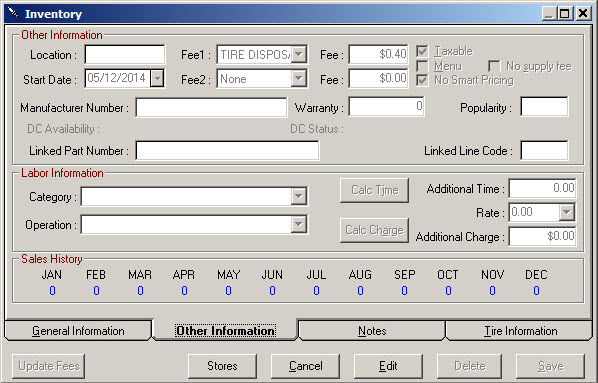Viewport: 598px width, 383px height.
Task: Toggle the No Smart Pricing checkbox
Action: [x=422, y=80]
